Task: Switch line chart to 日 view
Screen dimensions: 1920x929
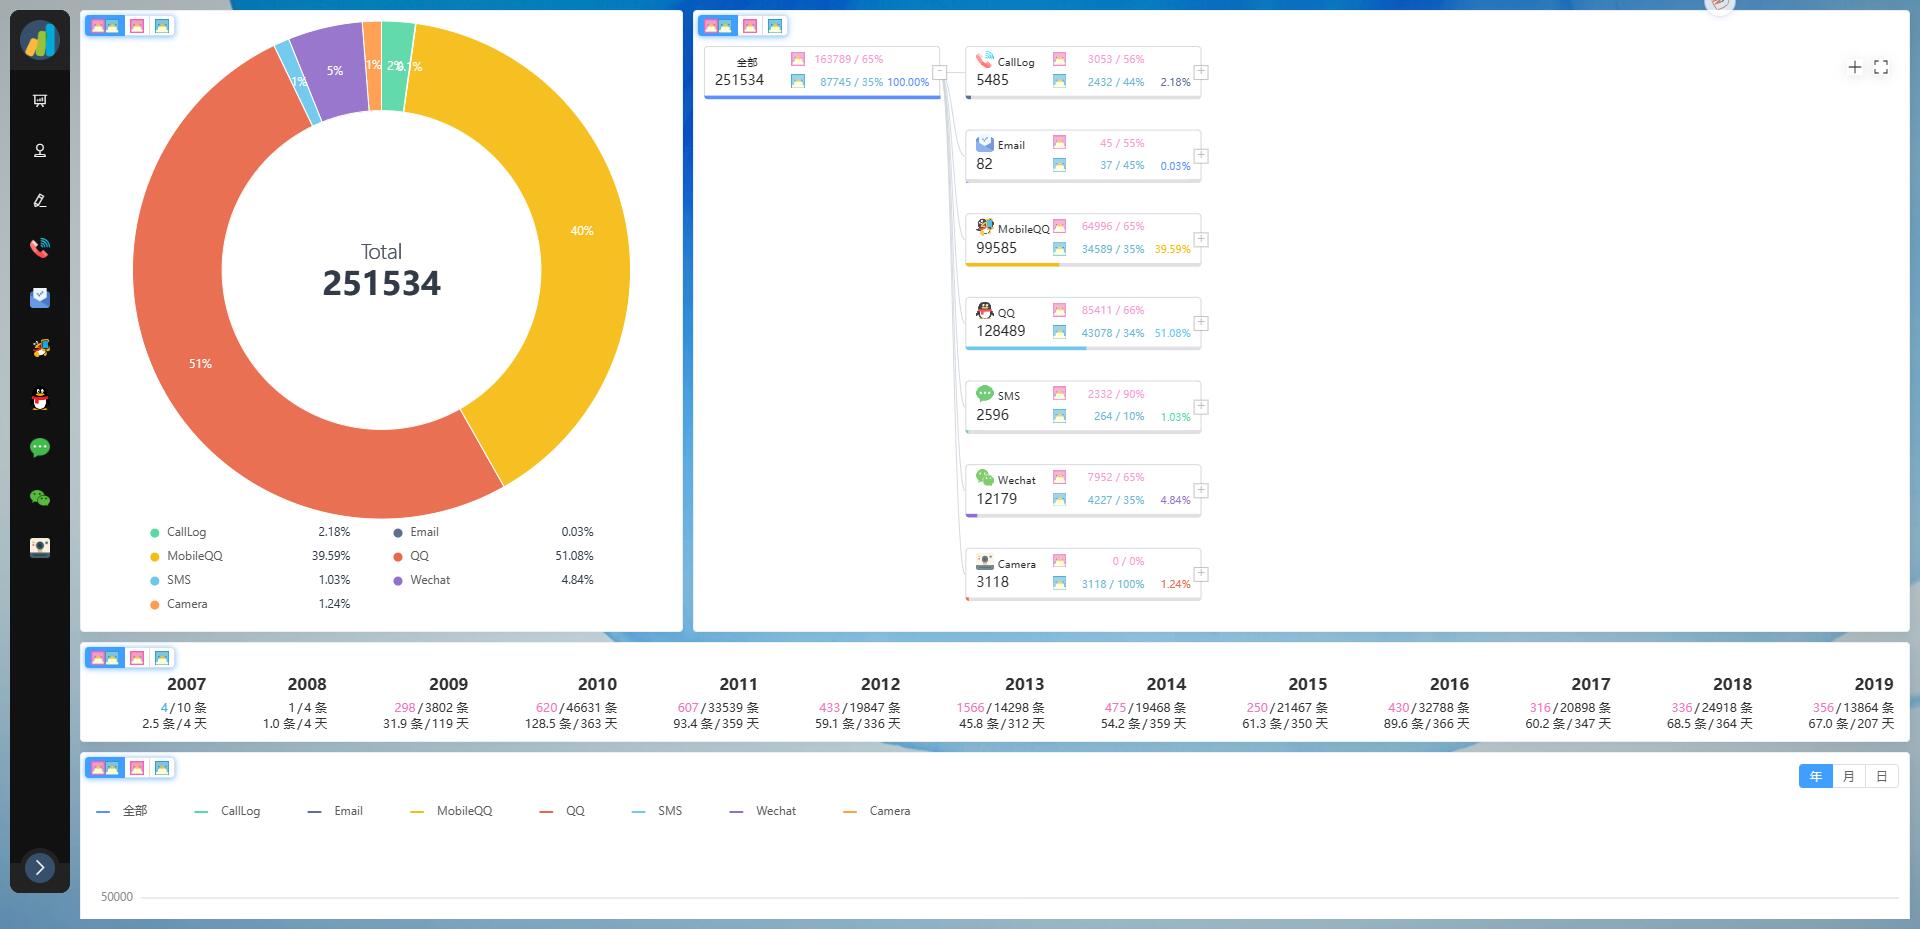Action: click(1881, 776)
